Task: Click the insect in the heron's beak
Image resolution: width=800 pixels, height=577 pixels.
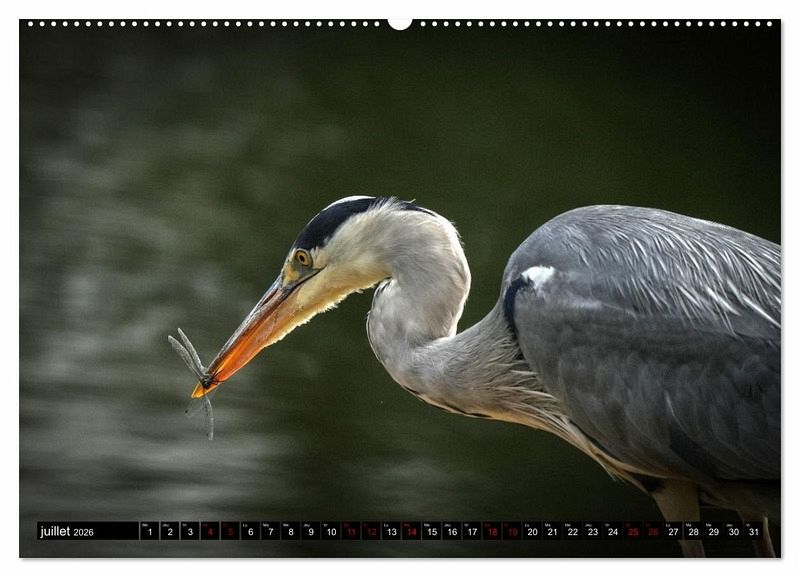Action: 194,368
